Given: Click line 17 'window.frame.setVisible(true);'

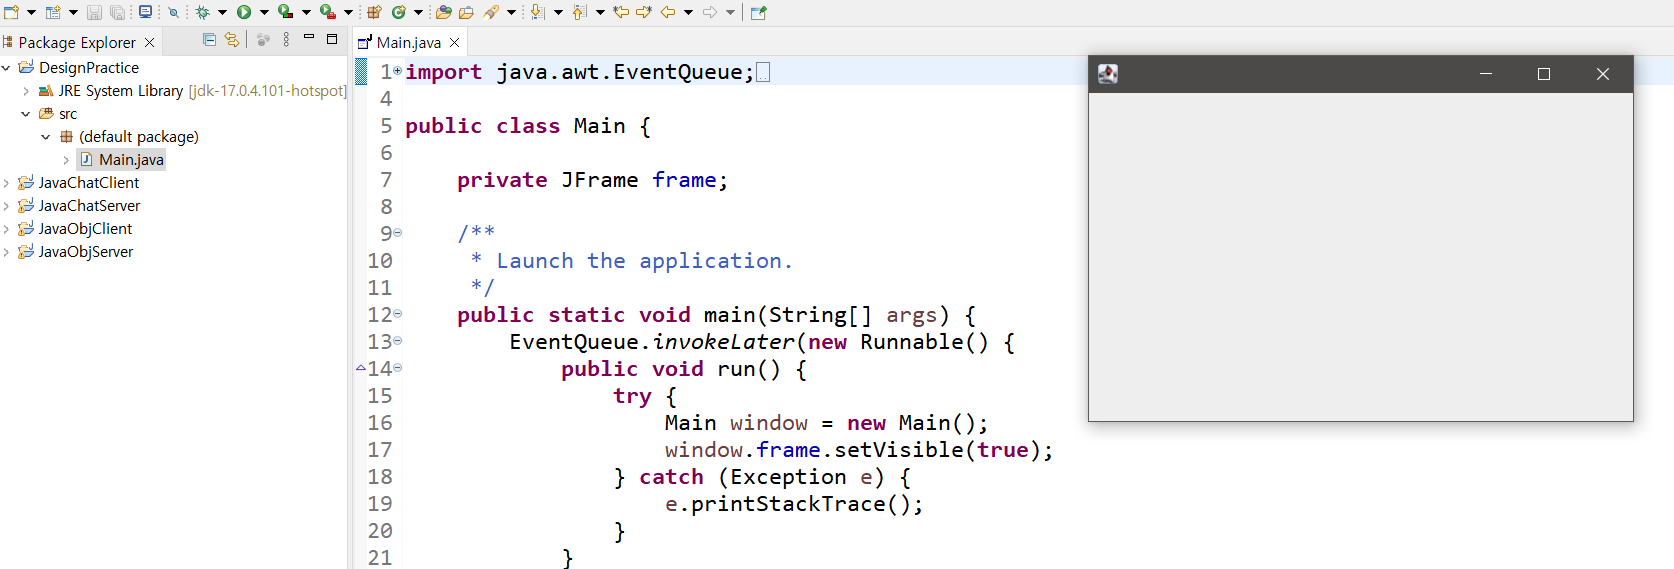Looking at the screenshot, I should click(859, 450).
